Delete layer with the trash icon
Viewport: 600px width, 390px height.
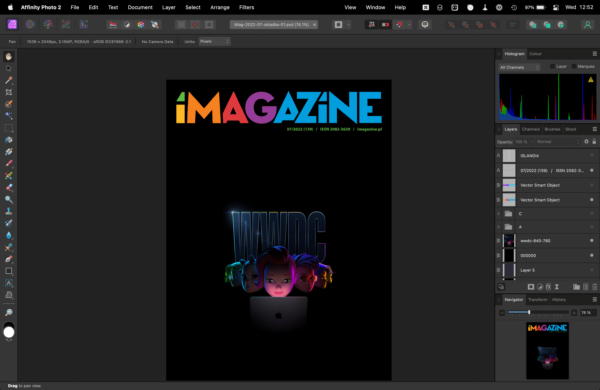pyautogui.click(x=595, y=287)
